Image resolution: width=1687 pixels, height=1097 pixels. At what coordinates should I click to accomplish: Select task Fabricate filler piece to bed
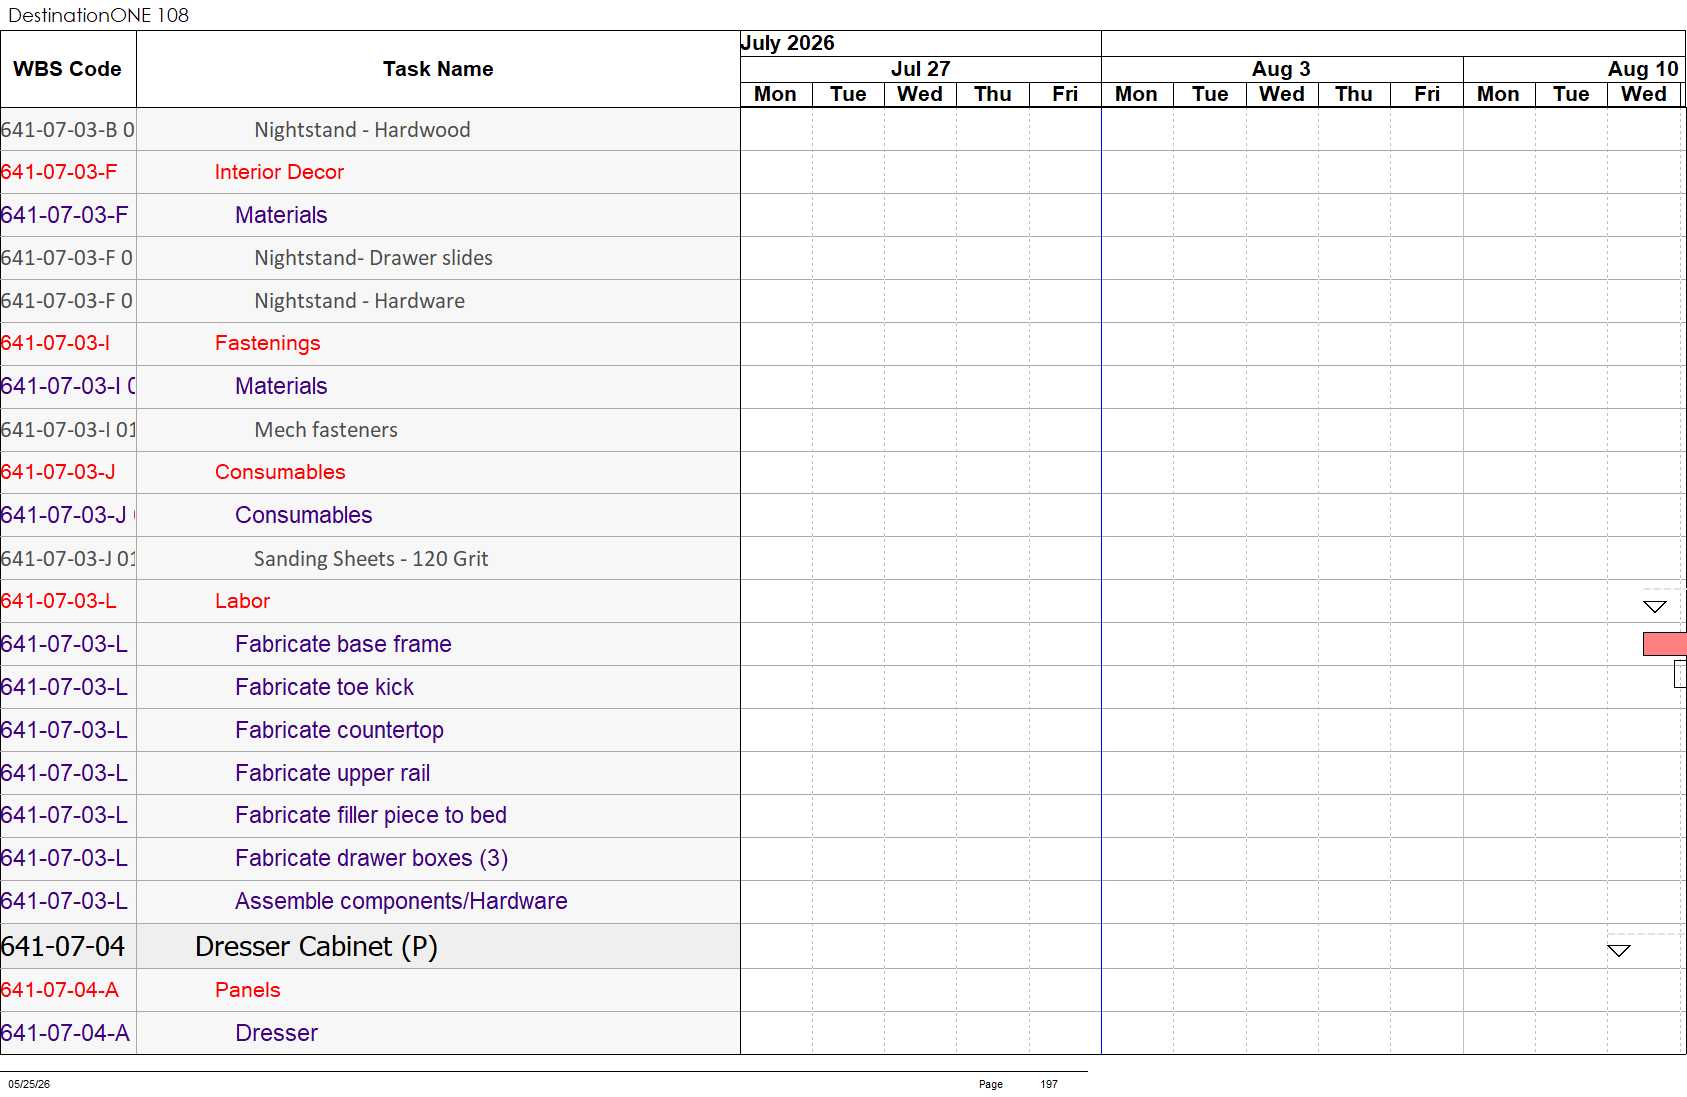(371, 815)
